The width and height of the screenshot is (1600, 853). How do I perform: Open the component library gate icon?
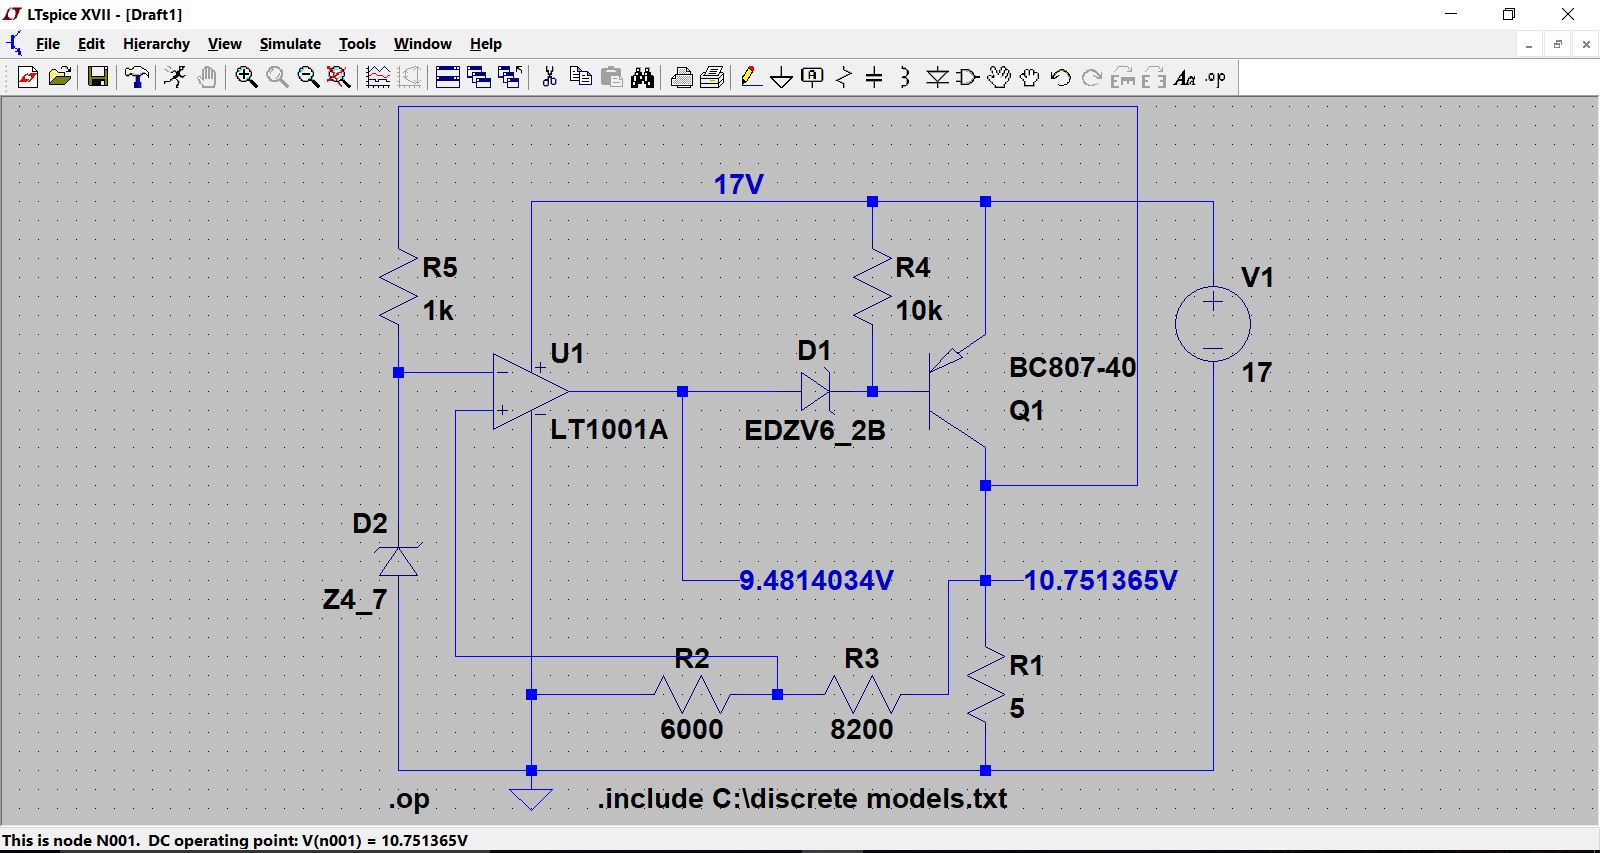point(968,77)
